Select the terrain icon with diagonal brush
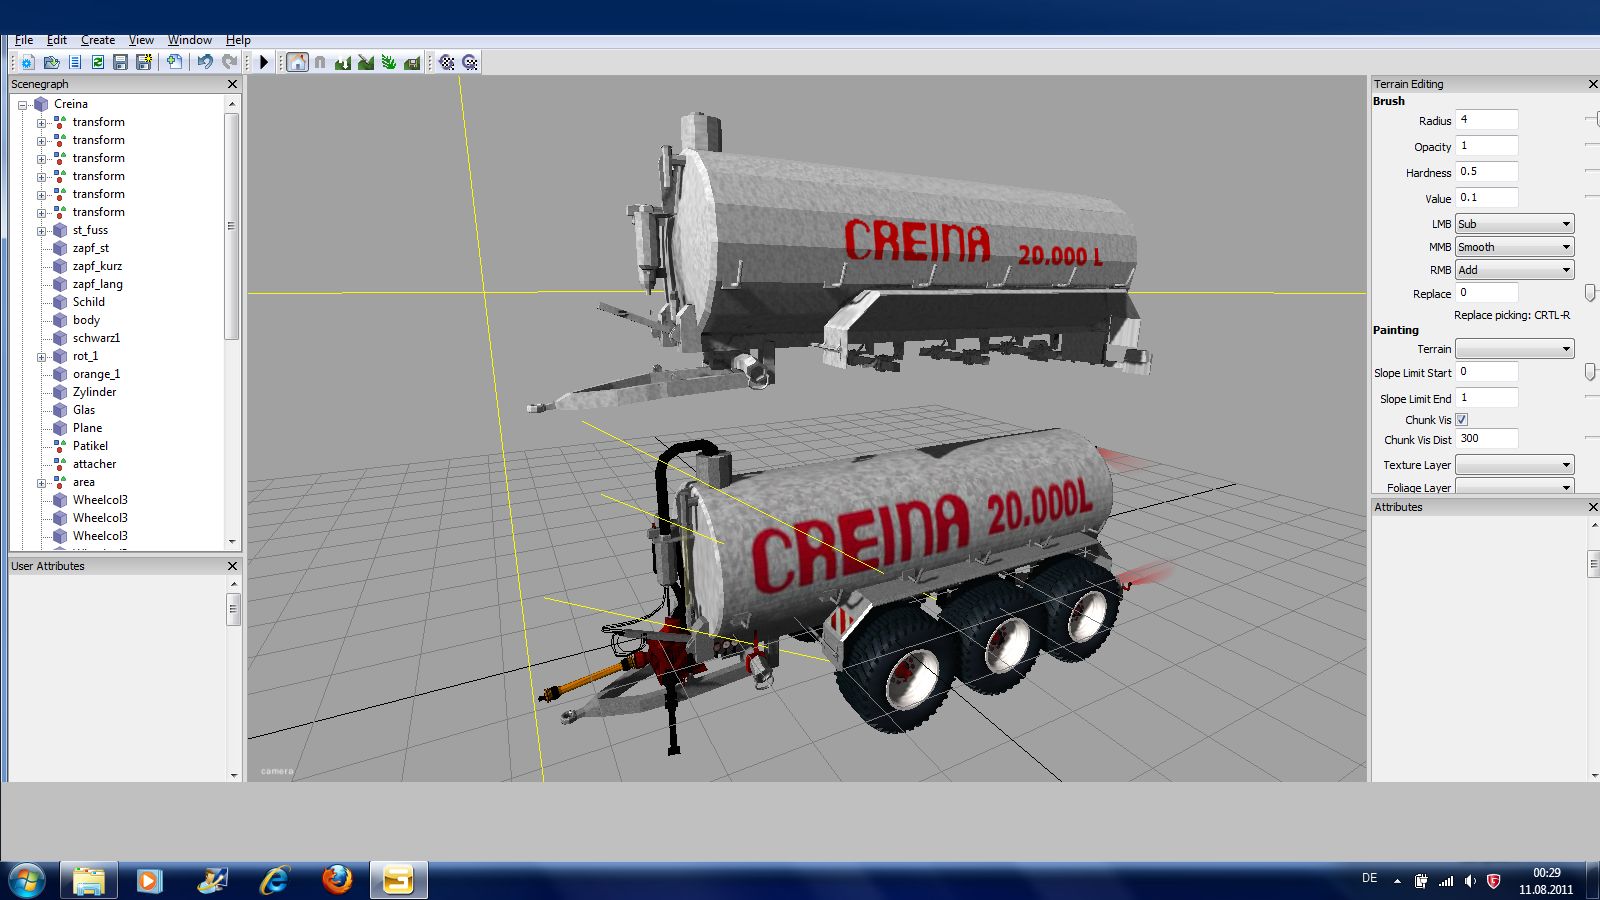This screenshot has width=1600, height=900. click(x=366, y=62)
